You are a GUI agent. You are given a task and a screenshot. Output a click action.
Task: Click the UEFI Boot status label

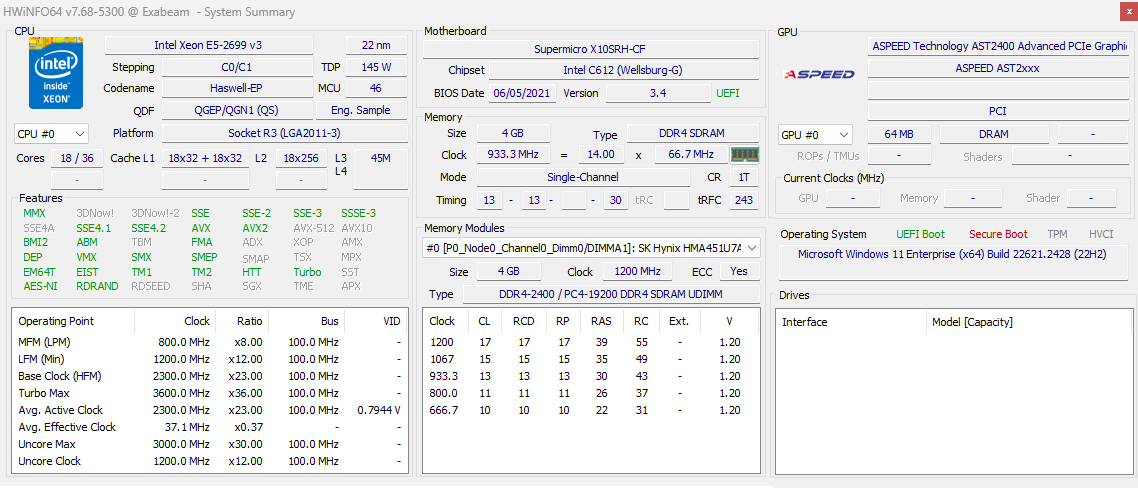(x=920, y=234)
